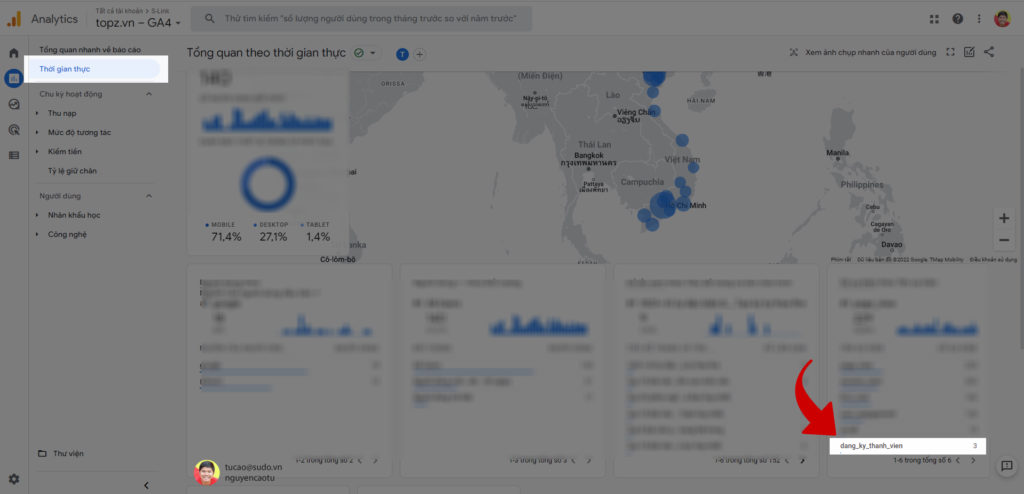Image resolution: width=1024 pixels, height=494 pixels.
Task: Toggle fullscreen view of the report
Action: click(x=950, y=52)
